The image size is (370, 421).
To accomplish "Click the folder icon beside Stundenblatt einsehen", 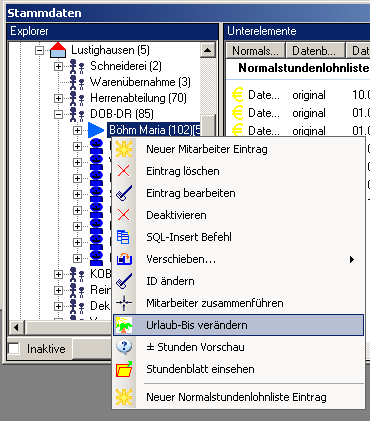I will (x=124, y=369).
